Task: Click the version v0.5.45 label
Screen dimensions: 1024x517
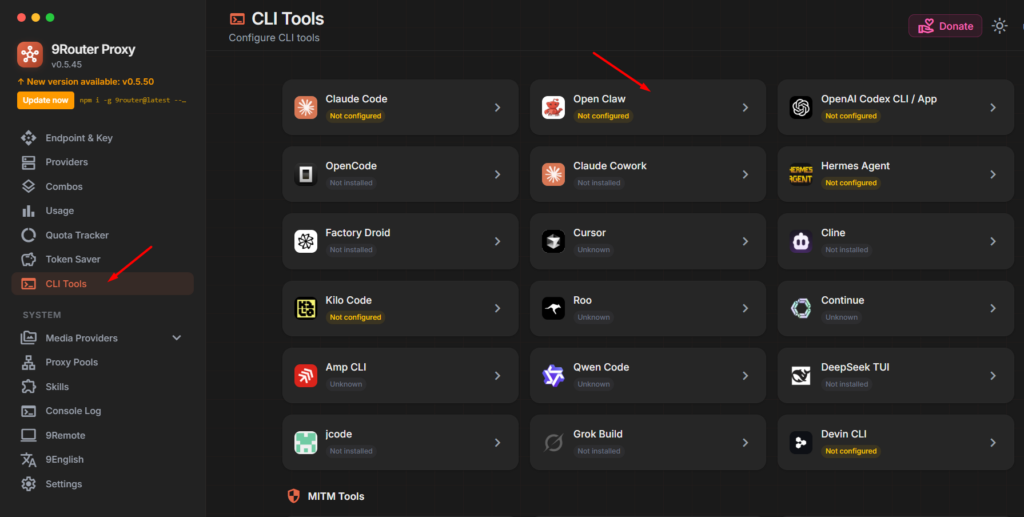Action: click(x=67, y=65)
